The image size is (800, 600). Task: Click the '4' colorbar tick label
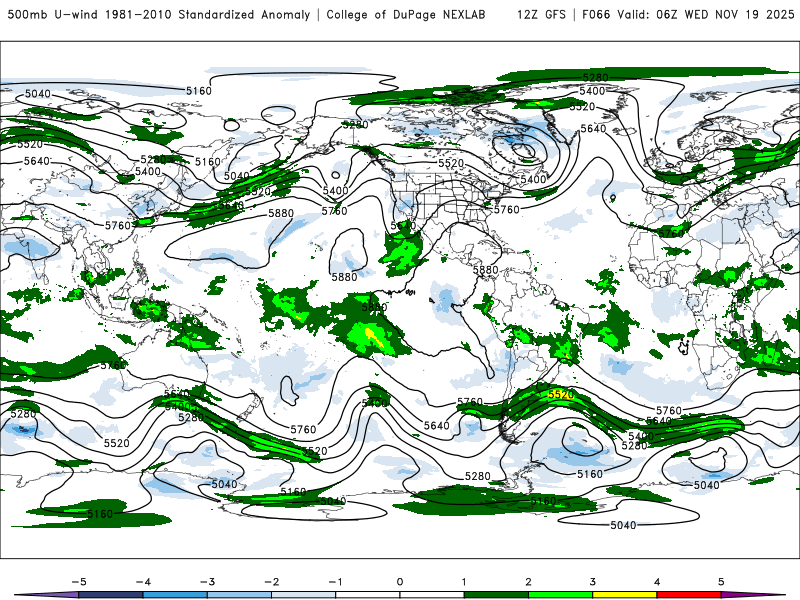point(657,582)
